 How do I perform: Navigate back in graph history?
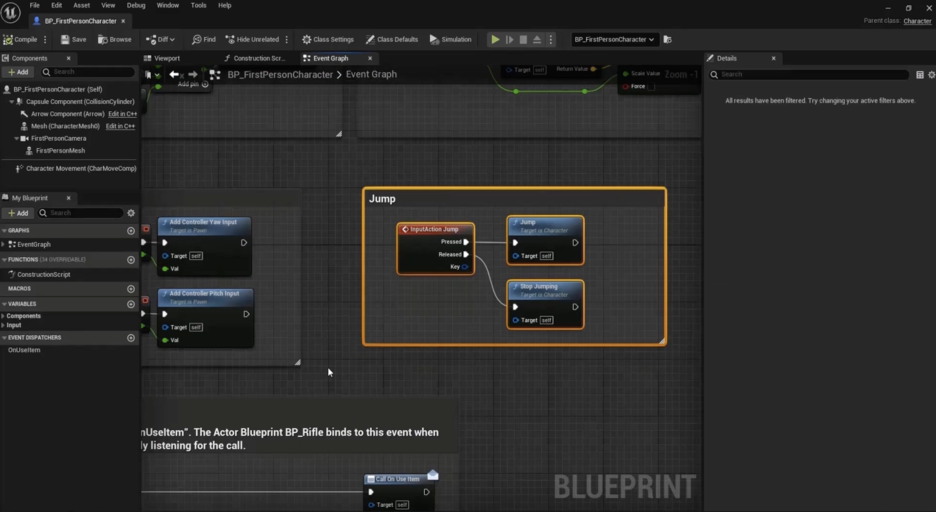click(174, 75)
